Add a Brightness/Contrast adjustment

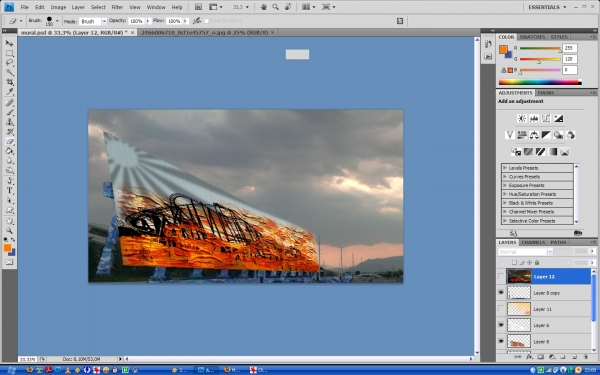point(522,118)
